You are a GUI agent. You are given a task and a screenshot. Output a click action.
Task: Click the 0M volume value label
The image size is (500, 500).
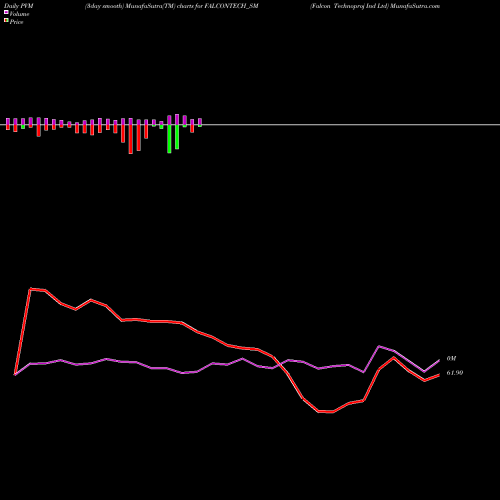click(x=451, y=358)
